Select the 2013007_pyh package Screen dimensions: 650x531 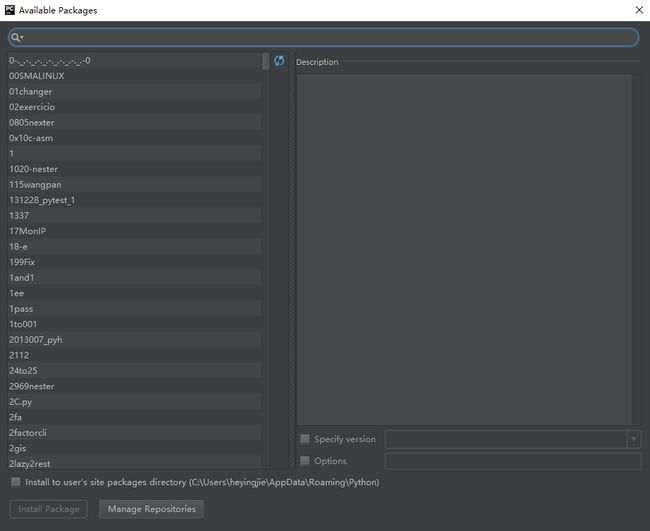click(x=135, y=339)
